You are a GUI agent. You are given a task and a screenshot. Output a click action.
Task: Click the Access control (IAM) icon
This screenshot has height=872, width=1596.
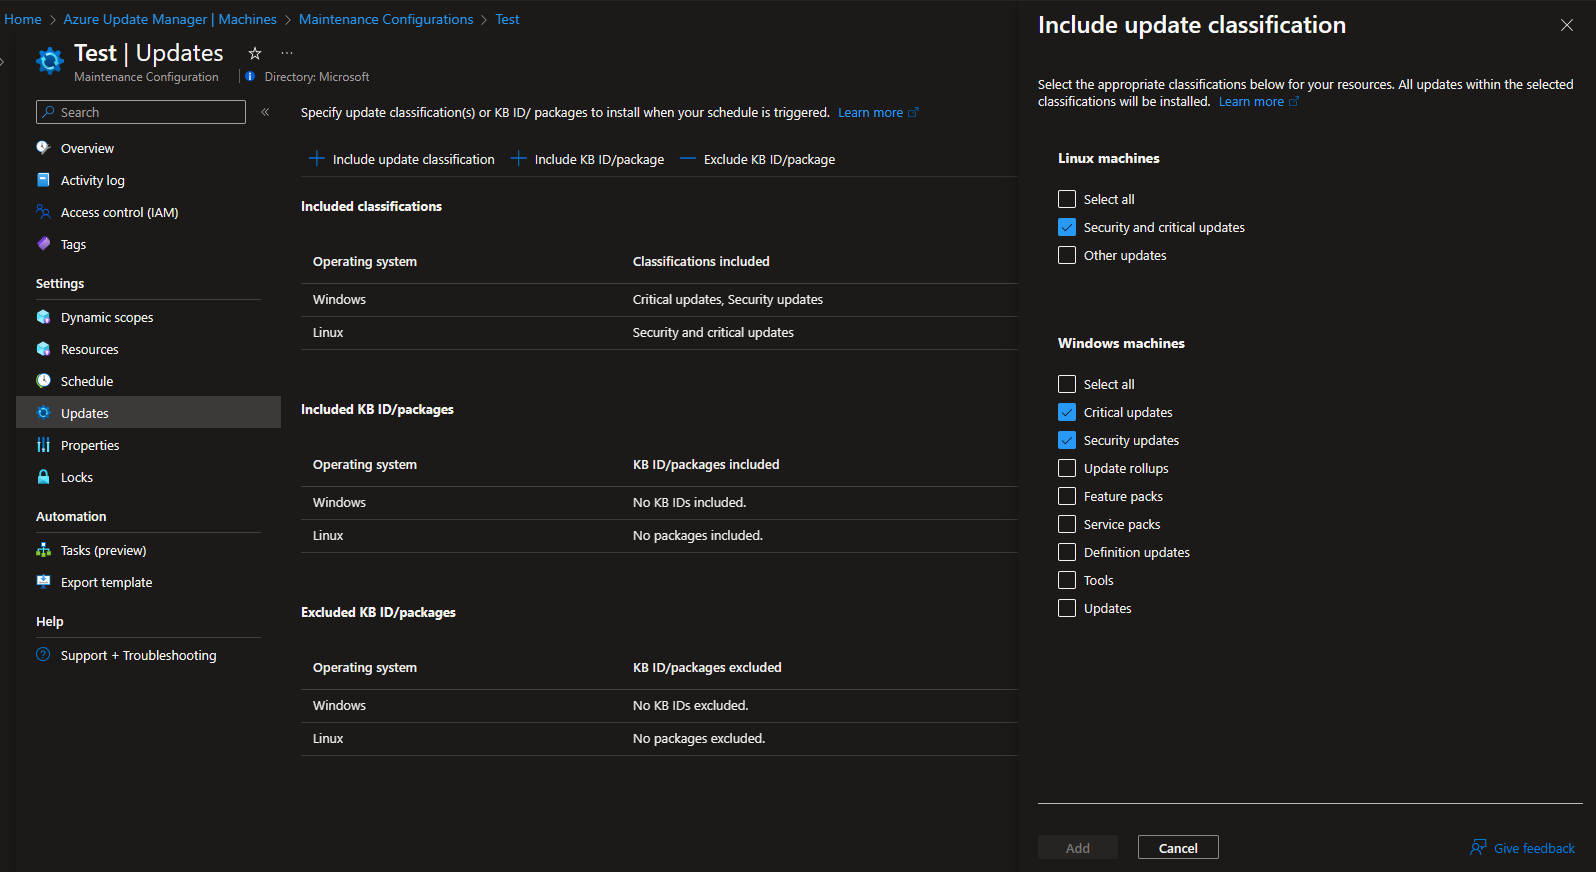tap(43, 212)
